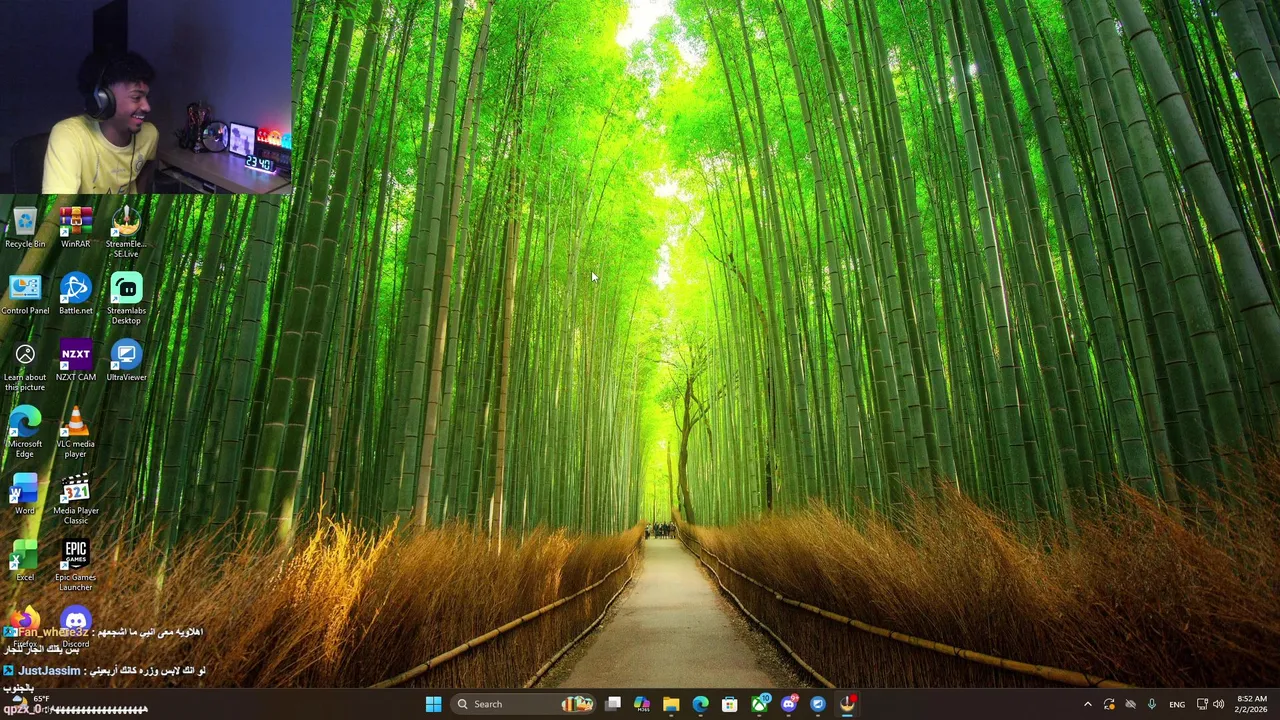Select the Battle.net desktop shortcut

coord(75,295)
